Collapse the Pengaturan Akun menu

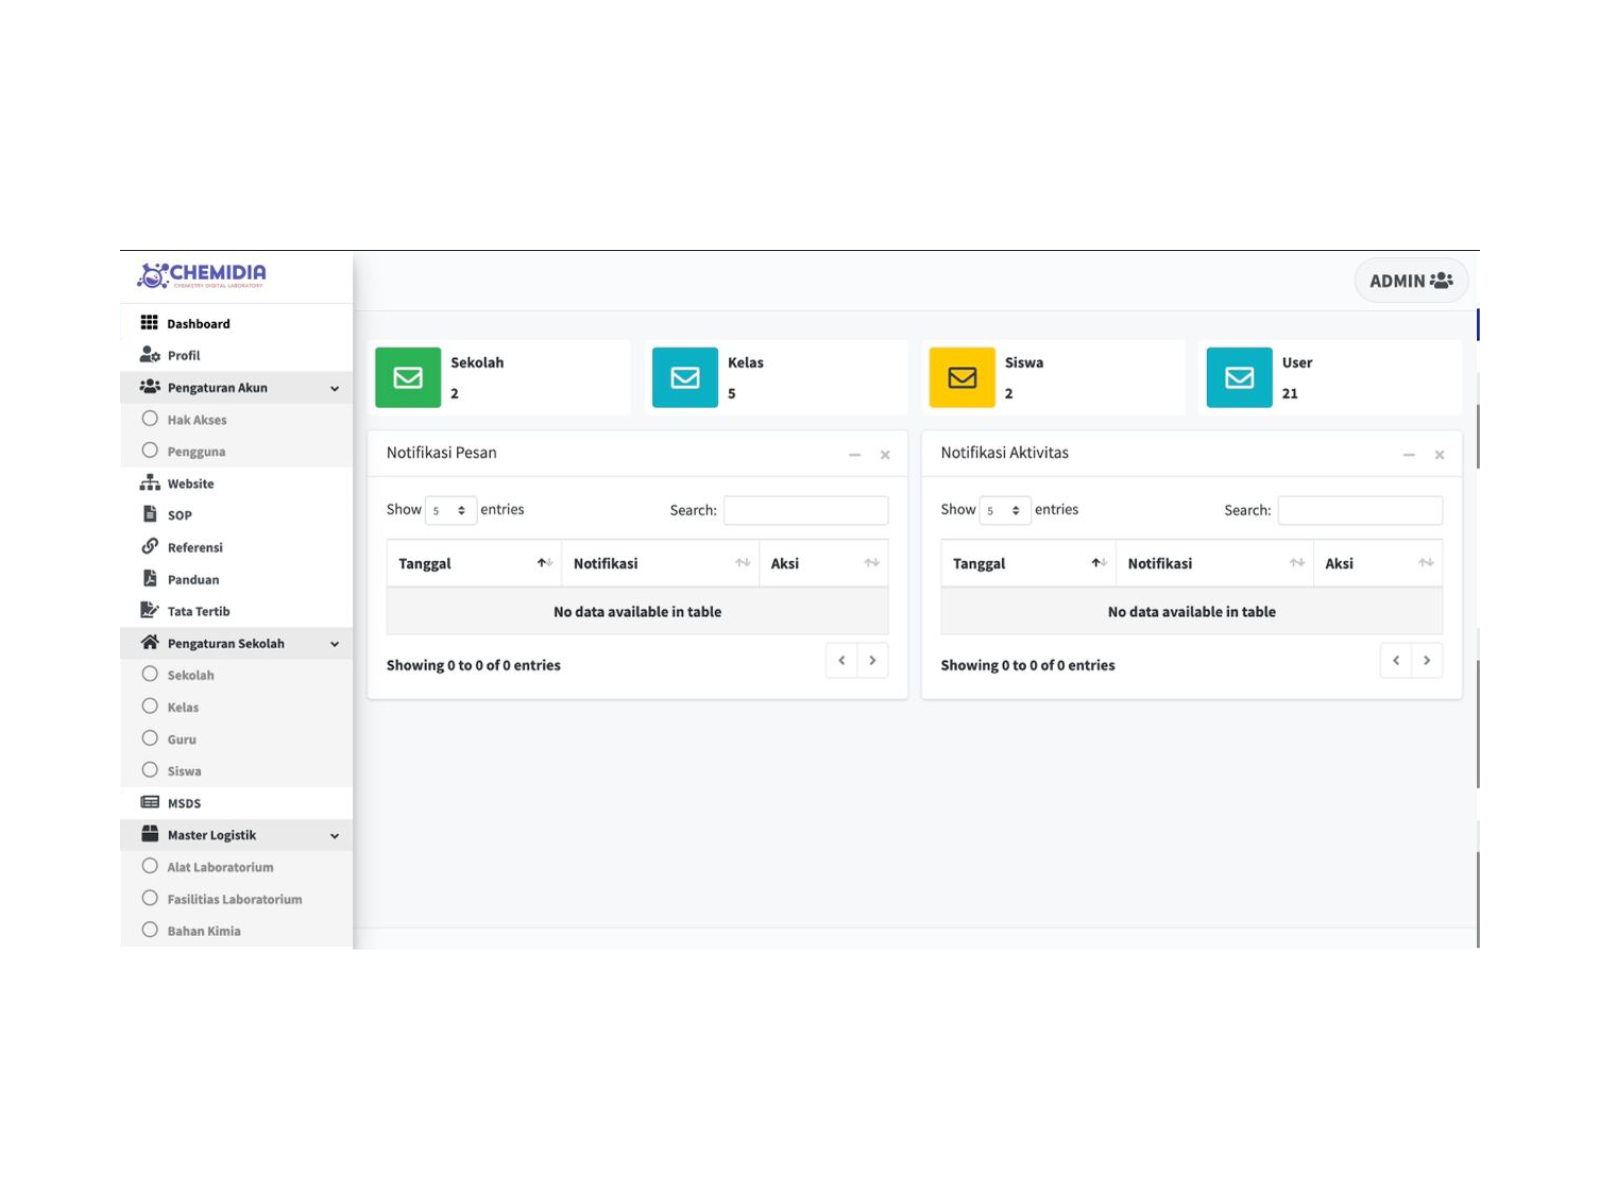(335, 388)
